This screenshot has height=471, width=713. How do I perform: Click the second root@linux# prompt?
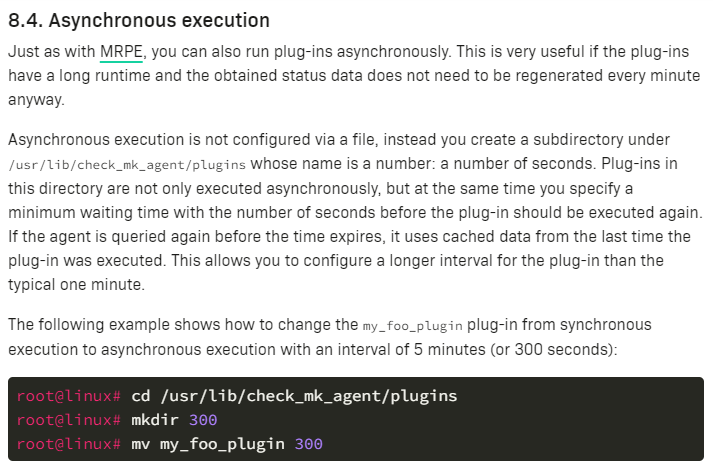(x=69, y=420)
